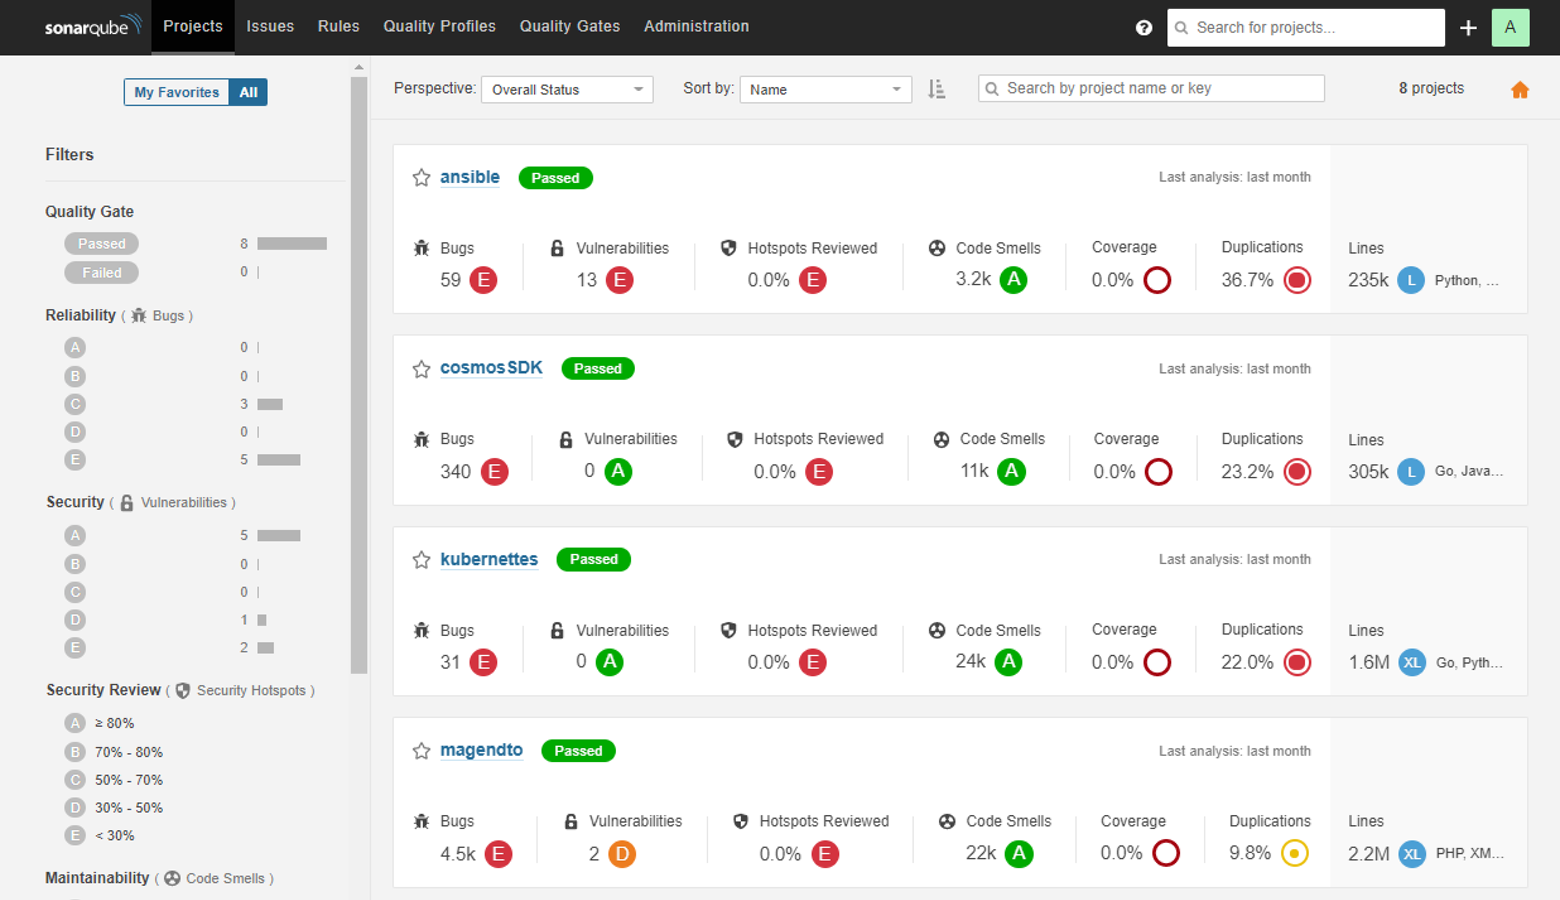Click the SonarQube logo
This screenshot has width=1560, height=900.
(x=88, y=27)
